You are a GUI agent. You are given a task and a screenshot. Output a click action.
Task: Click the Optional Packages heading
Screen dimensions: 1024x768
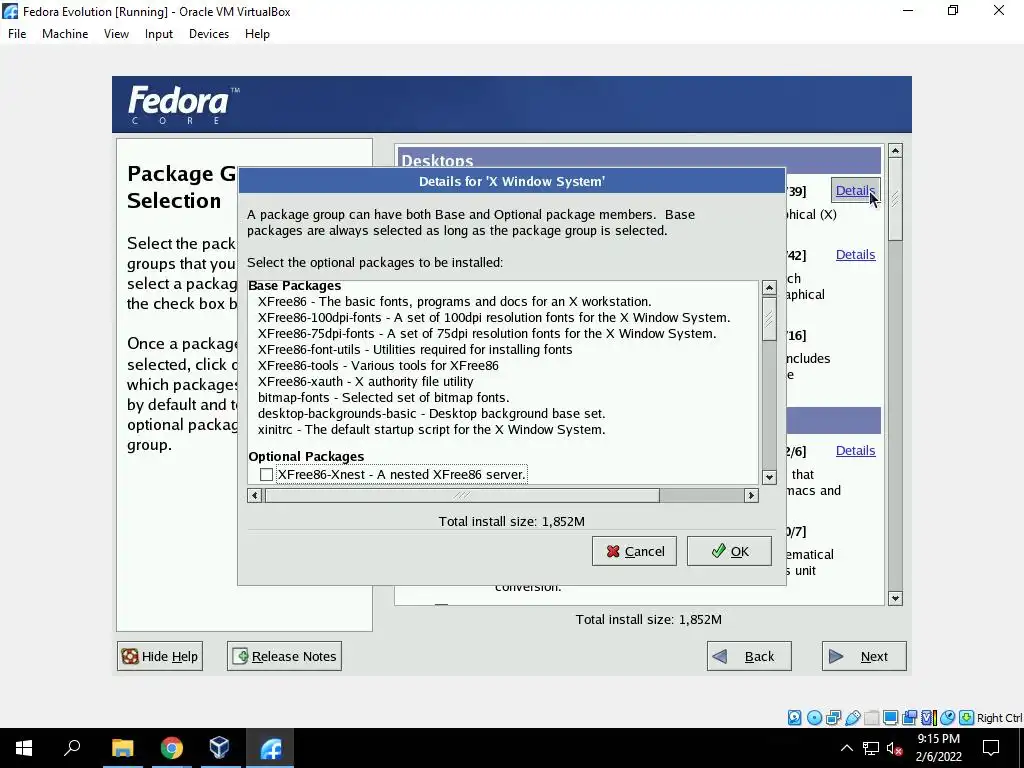point(306,456)
